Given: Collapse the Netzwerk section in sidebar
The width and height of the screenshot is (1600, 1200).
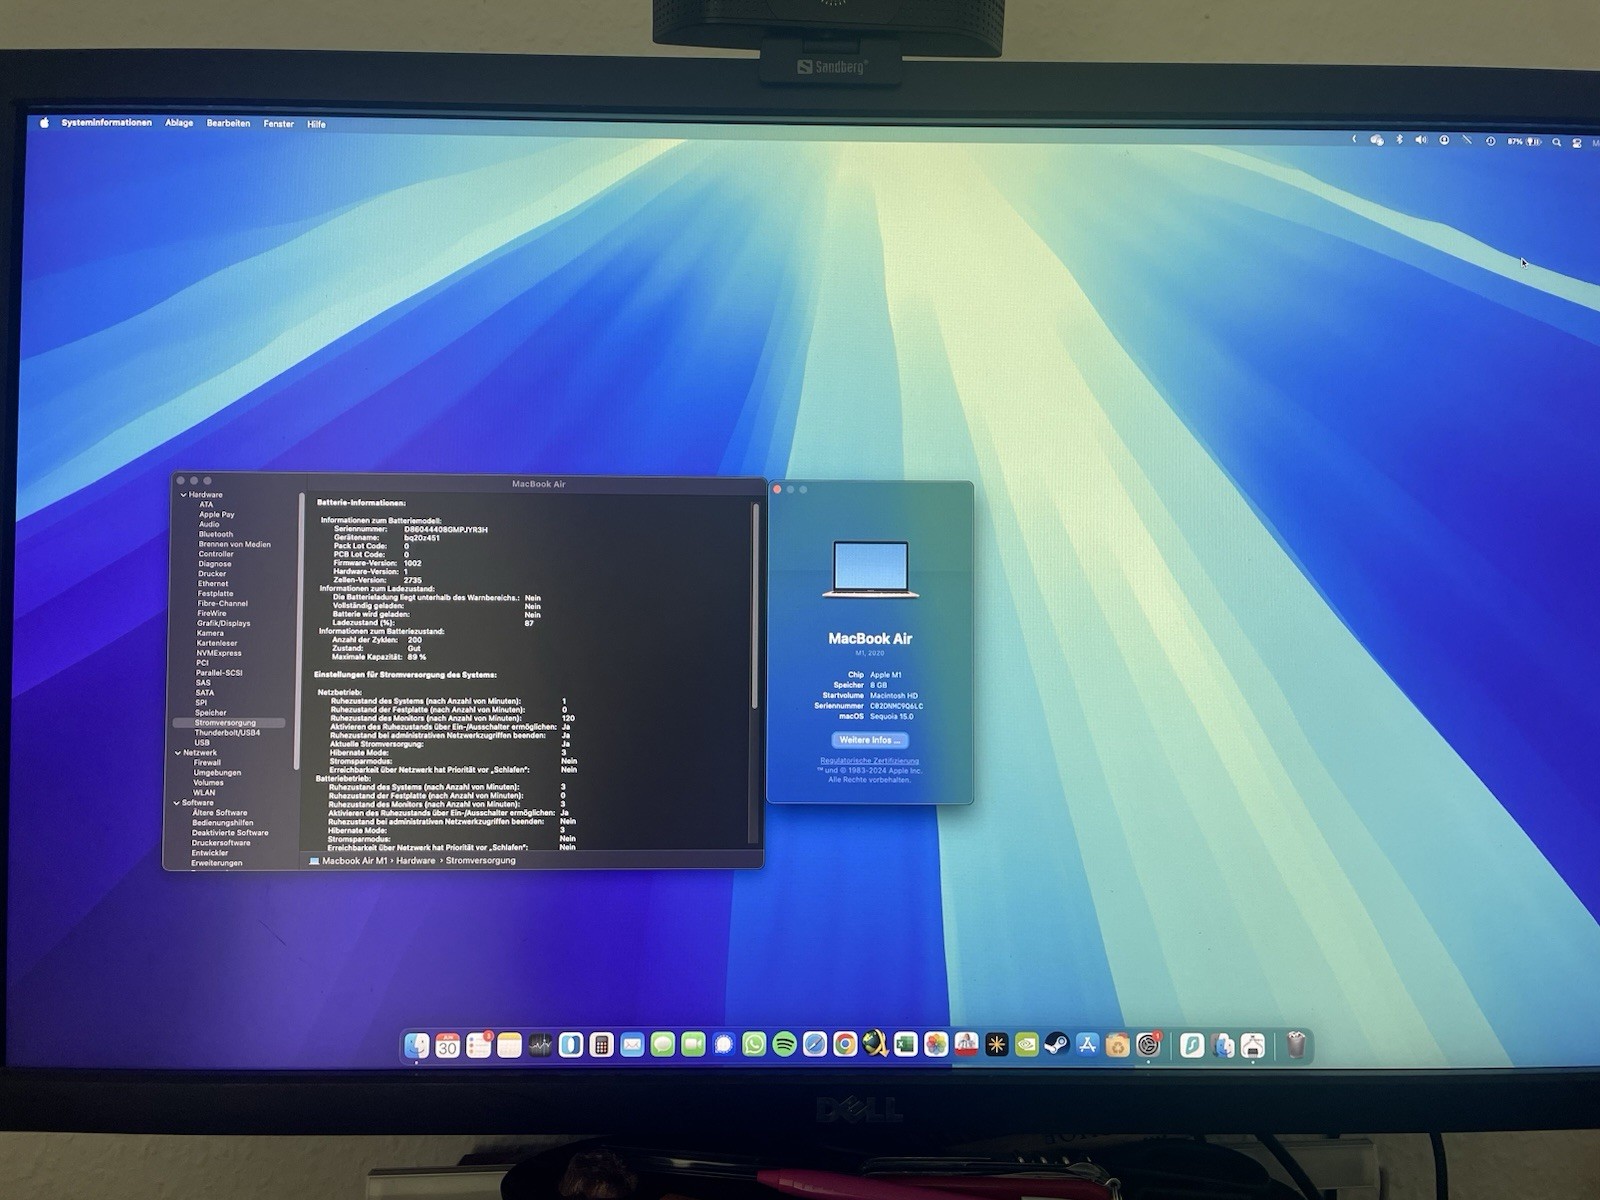Looking at the screenshot, I should [x=178, y=753].
